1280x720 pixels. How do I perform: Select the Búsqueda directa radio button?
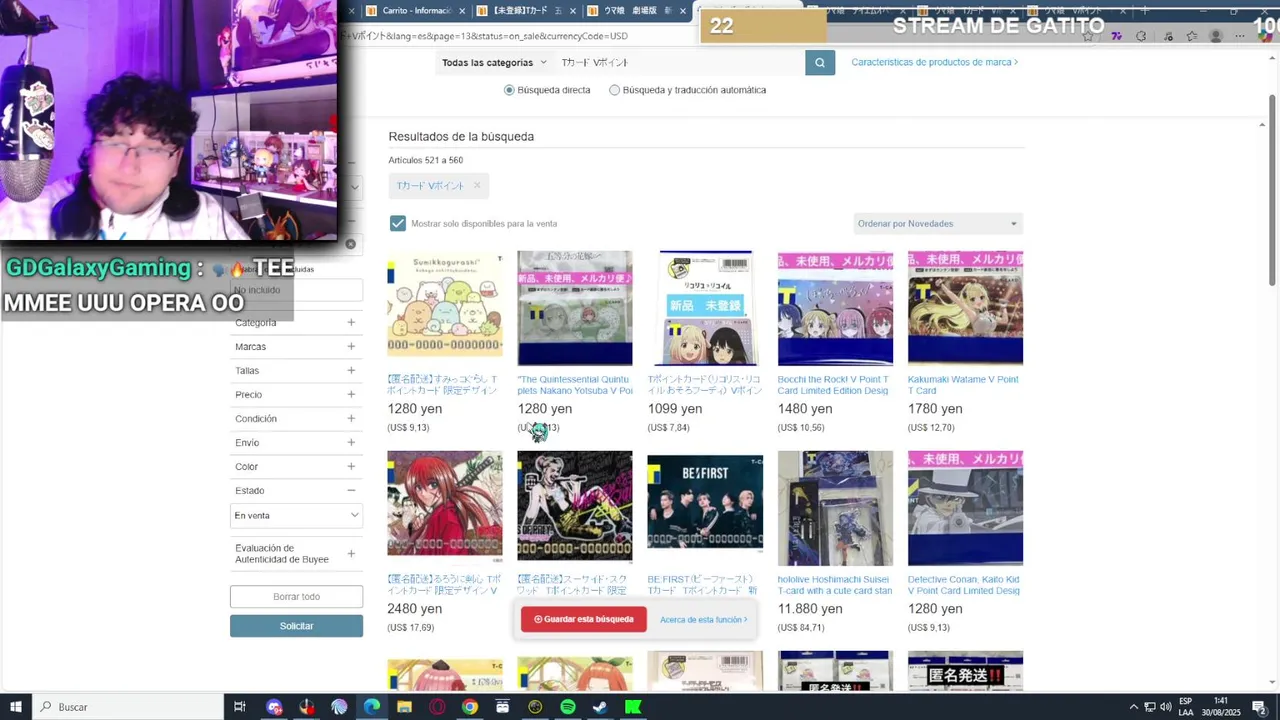click(x=509, y=90)
